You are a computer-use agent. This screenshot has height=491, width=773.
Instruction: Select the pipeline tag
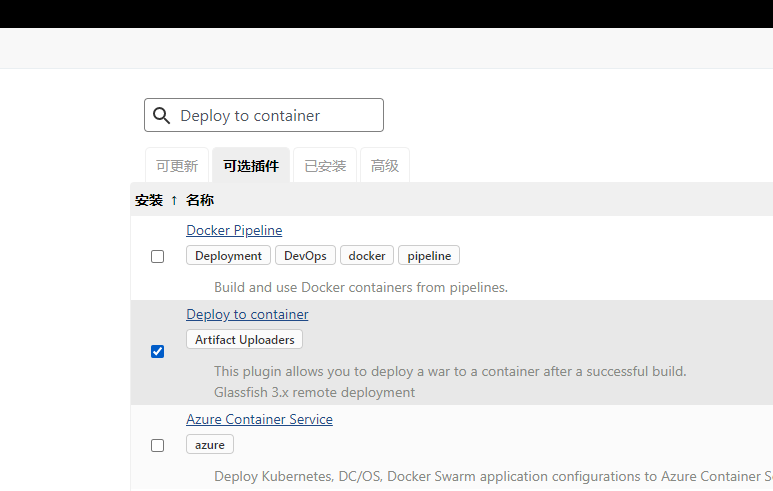pos(429,256)
